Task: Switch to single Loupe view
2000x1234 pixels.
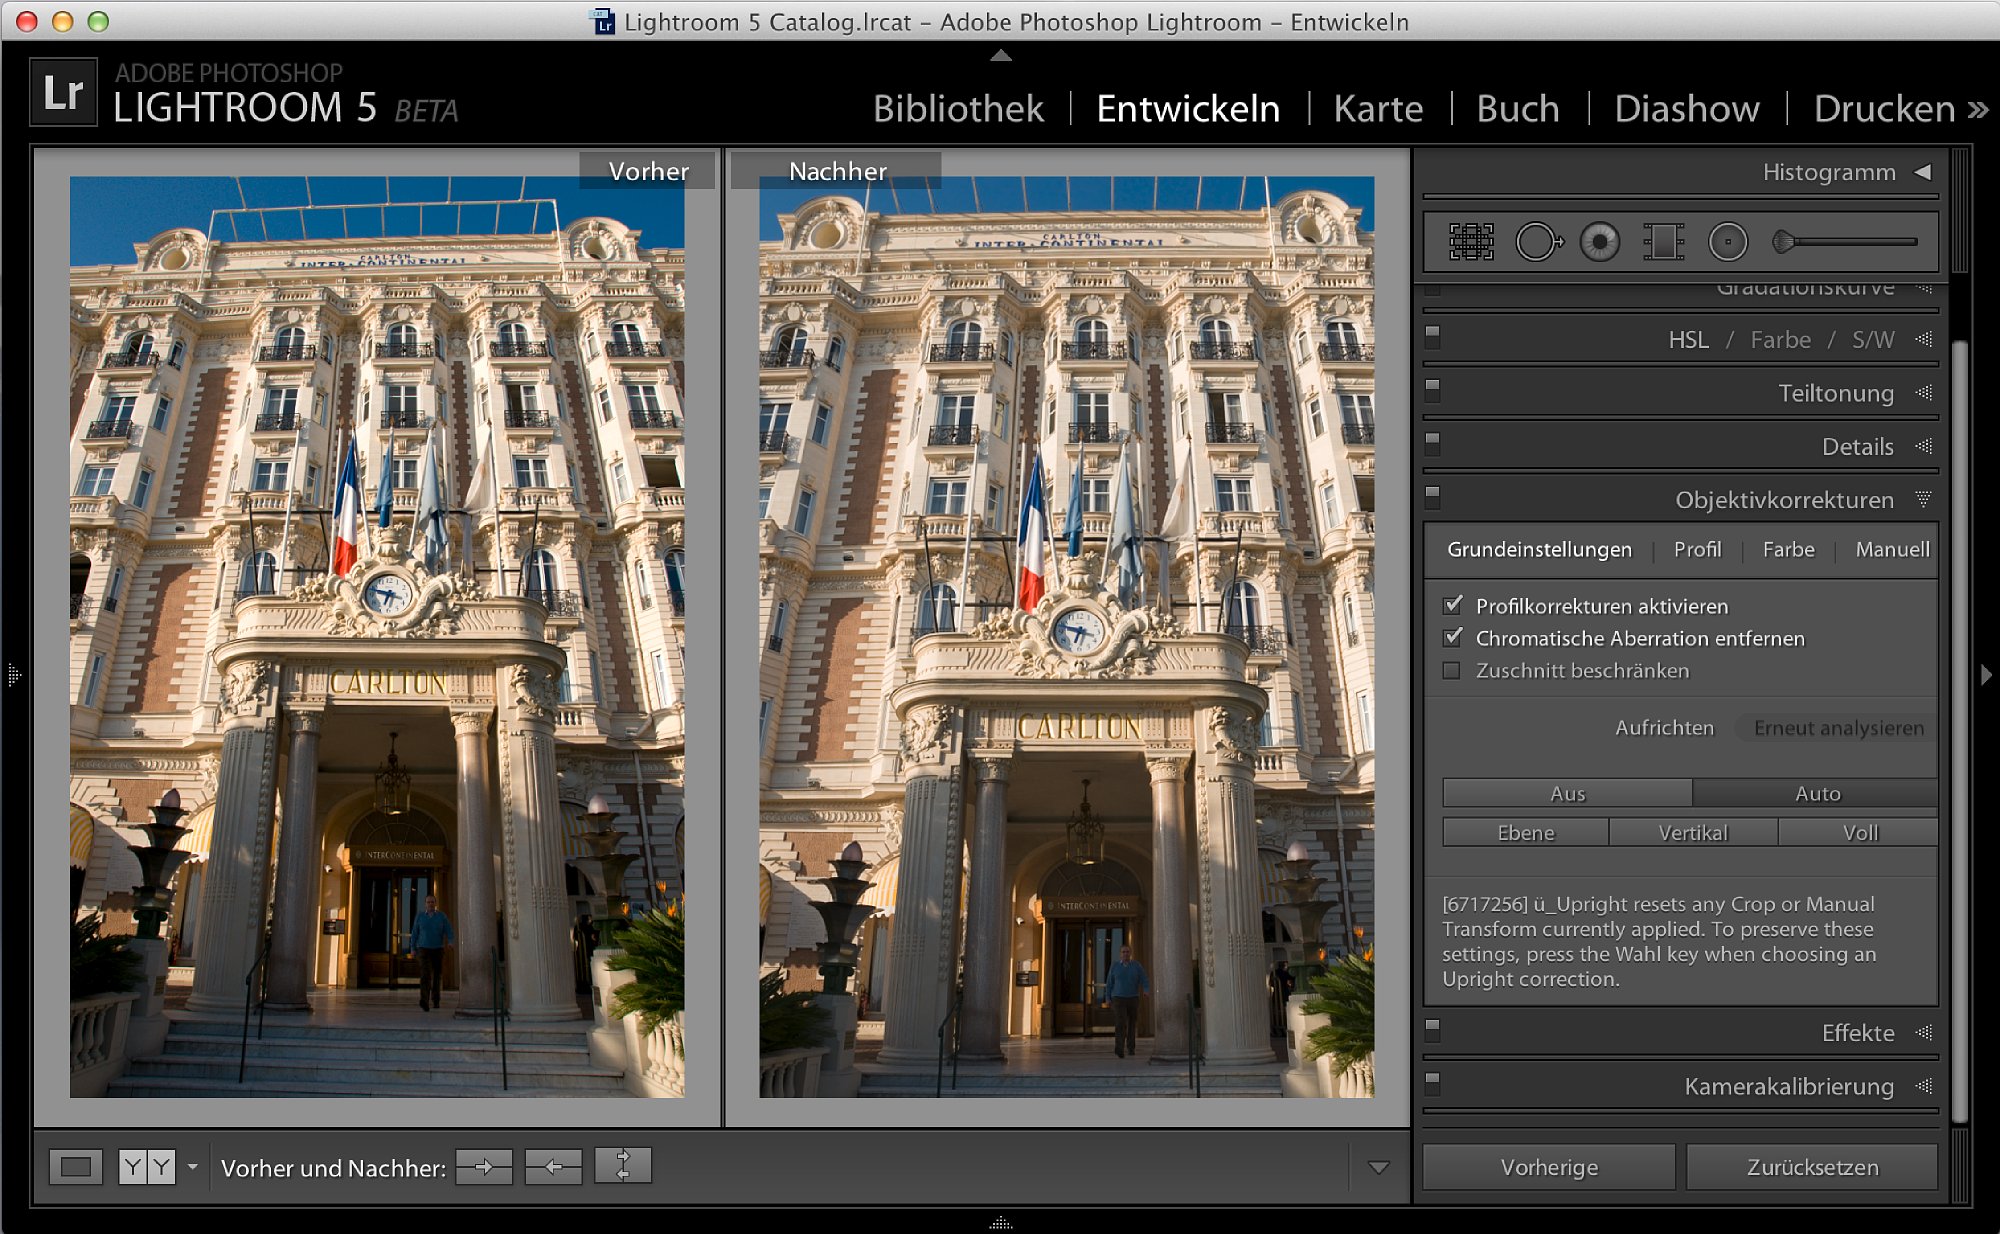Action: tap(76, 1167)
